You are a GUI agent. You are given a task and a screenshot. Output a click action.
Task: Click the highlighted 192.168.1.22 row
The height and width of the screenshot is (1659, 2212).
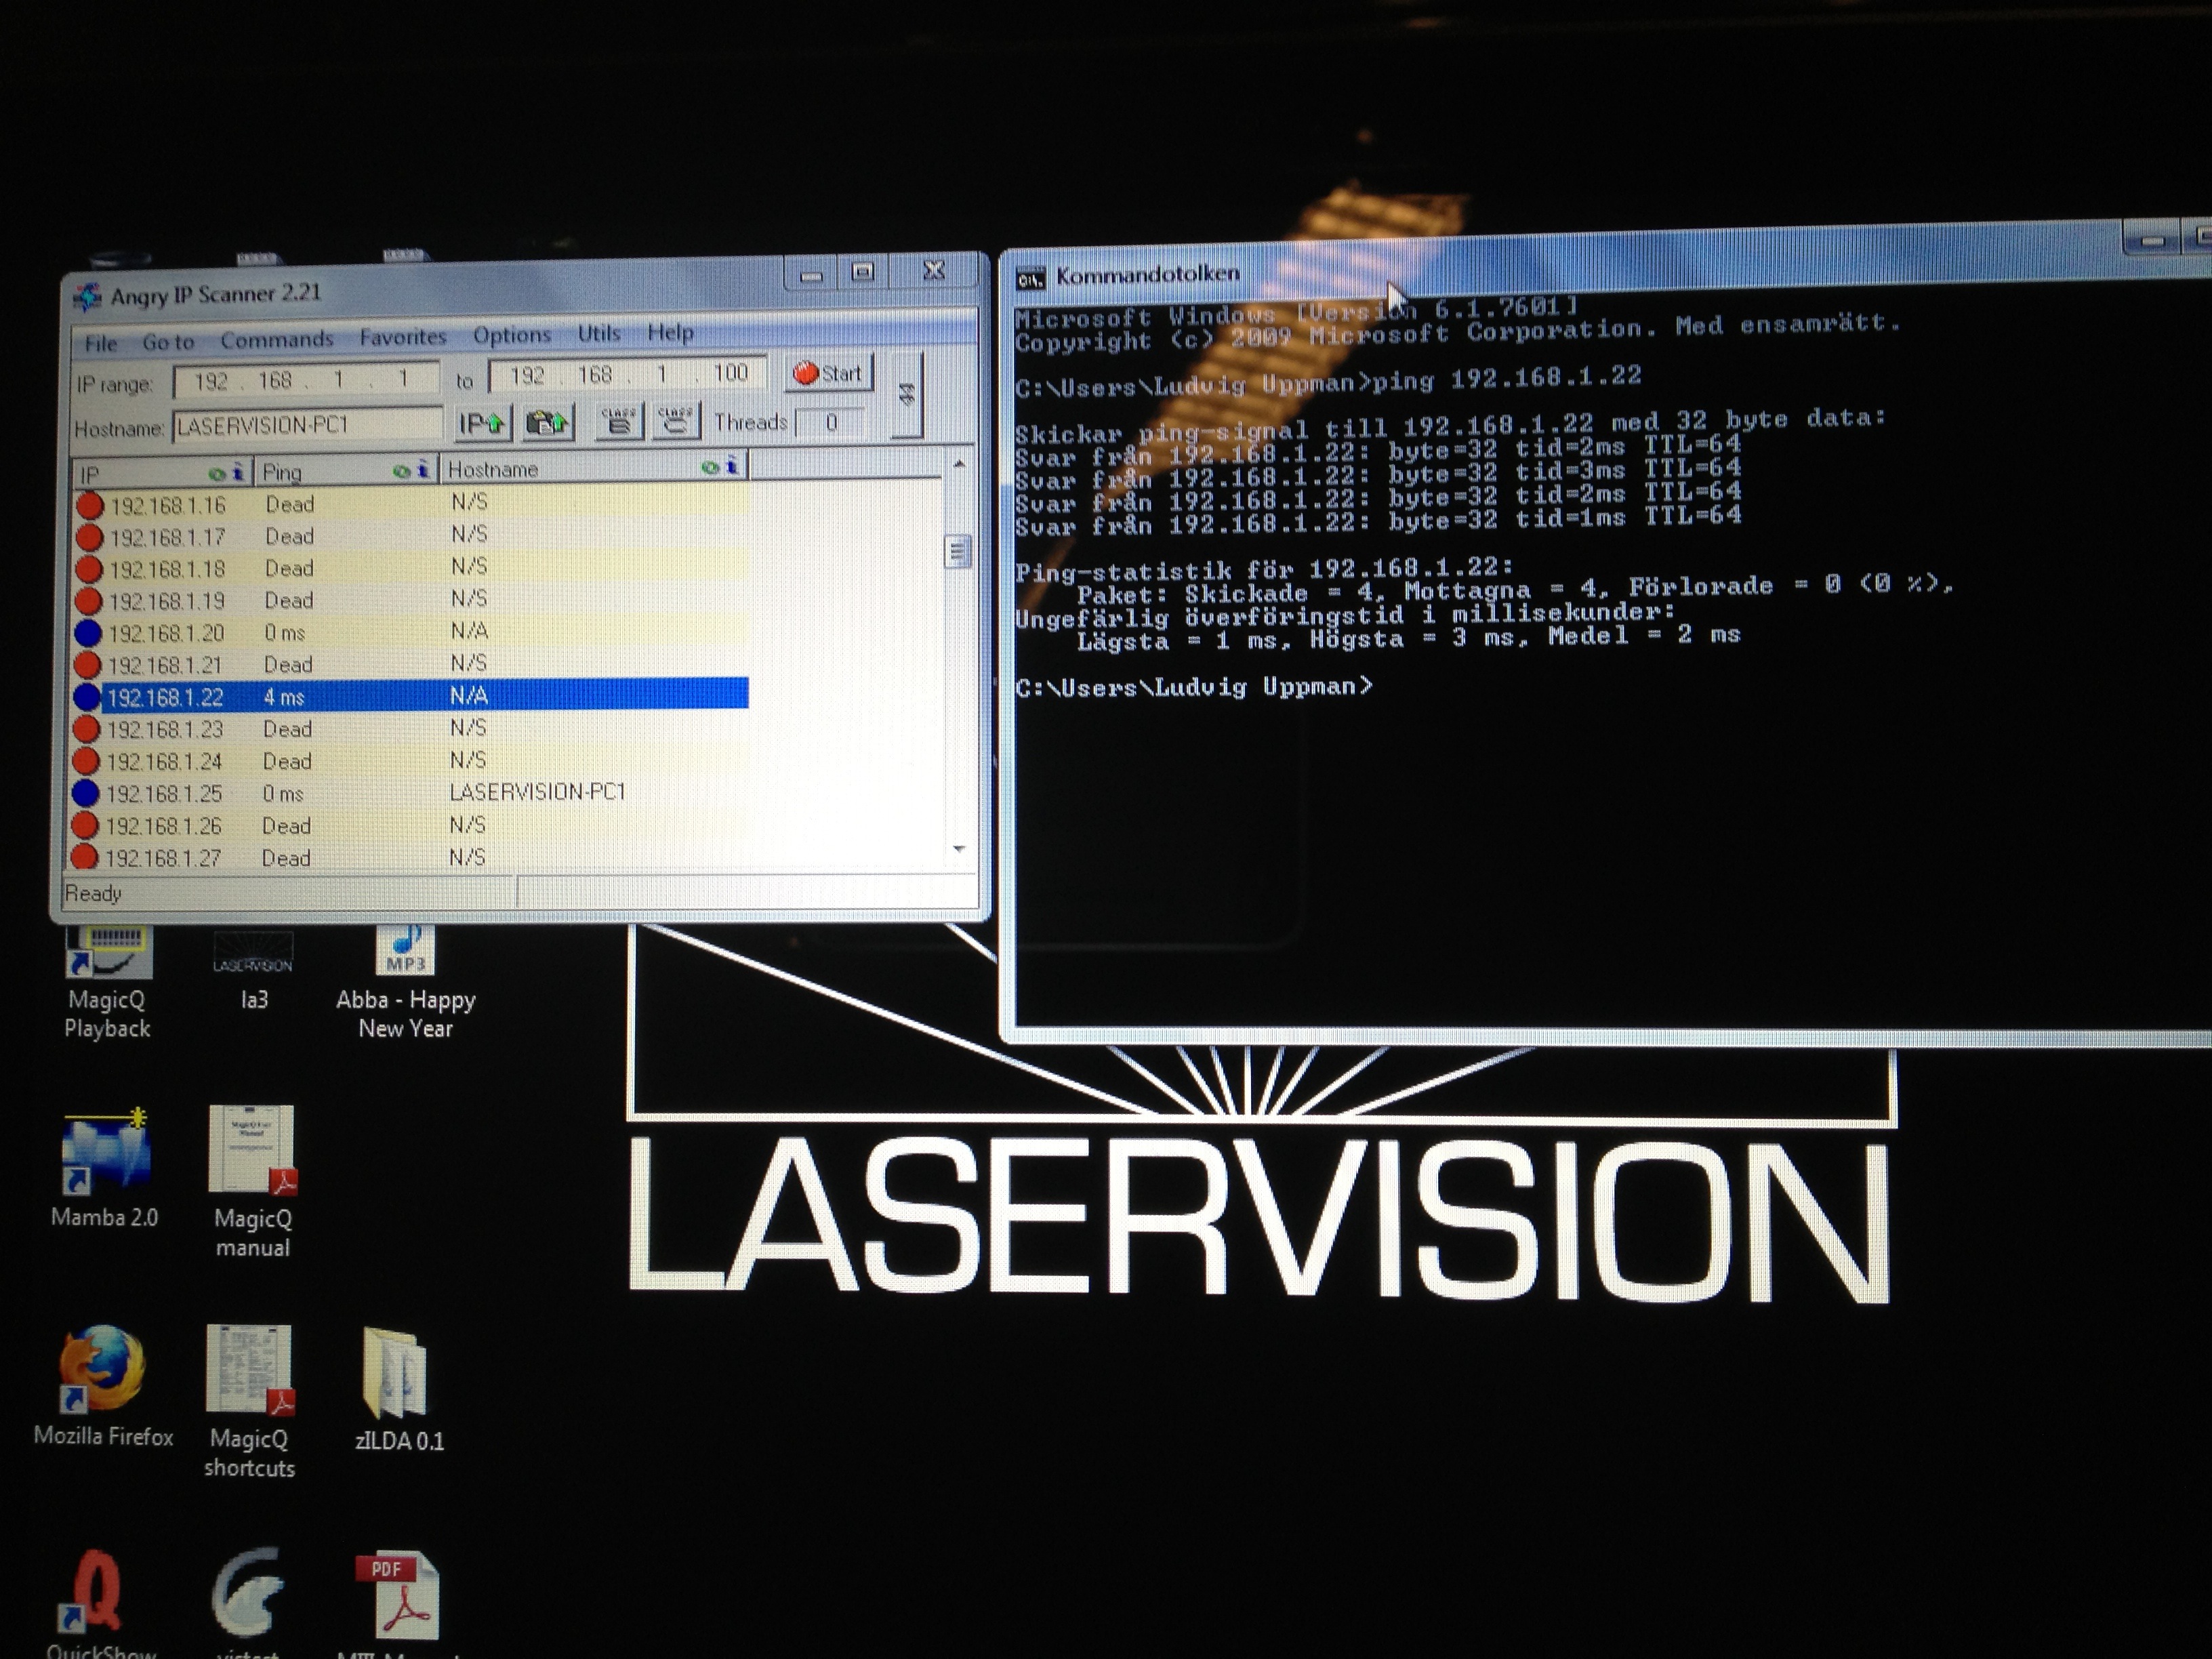[x=411, y=696]
